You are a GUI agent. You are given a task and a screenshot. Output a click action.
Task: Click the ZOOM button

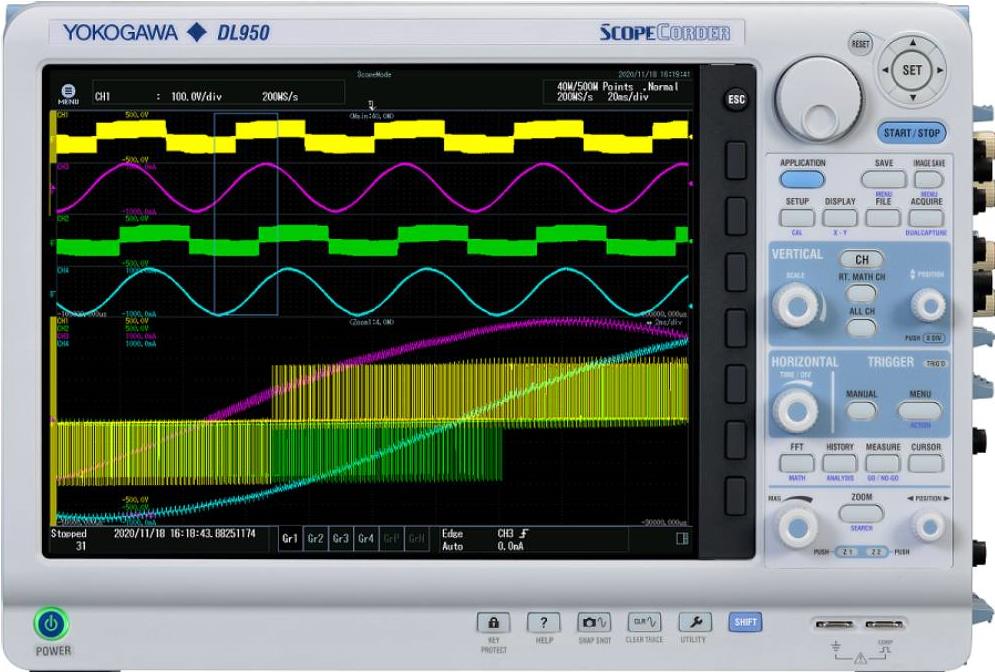[861, 513]
